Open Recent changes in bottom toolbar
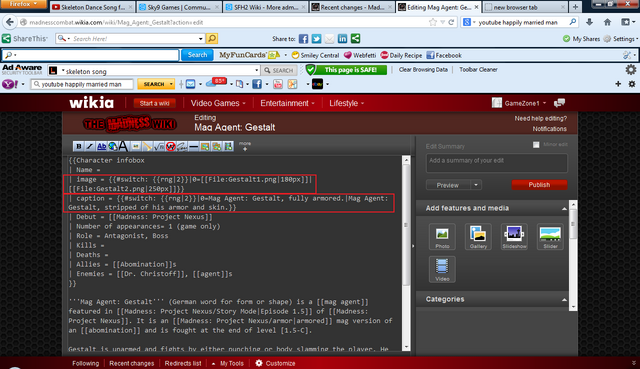Screen dimensions: 640x369 (131, 363)
